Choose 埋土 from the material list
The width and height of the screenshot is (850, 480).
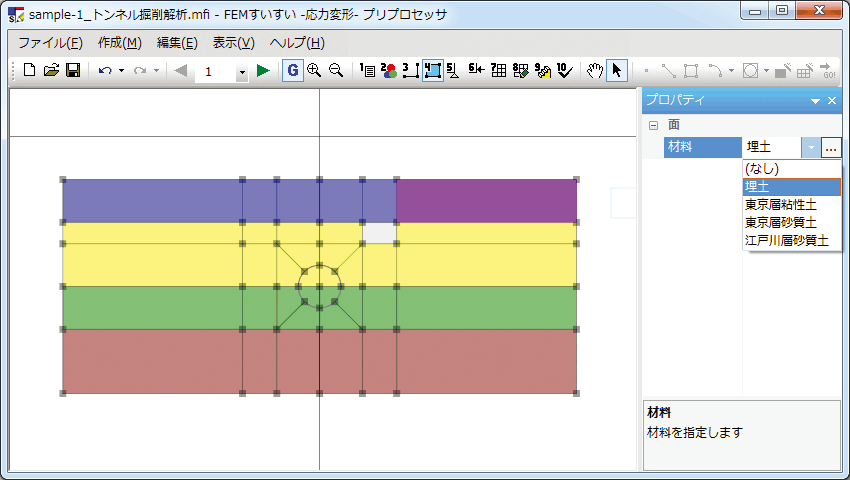pyautogui.click(x=791, y=187)
